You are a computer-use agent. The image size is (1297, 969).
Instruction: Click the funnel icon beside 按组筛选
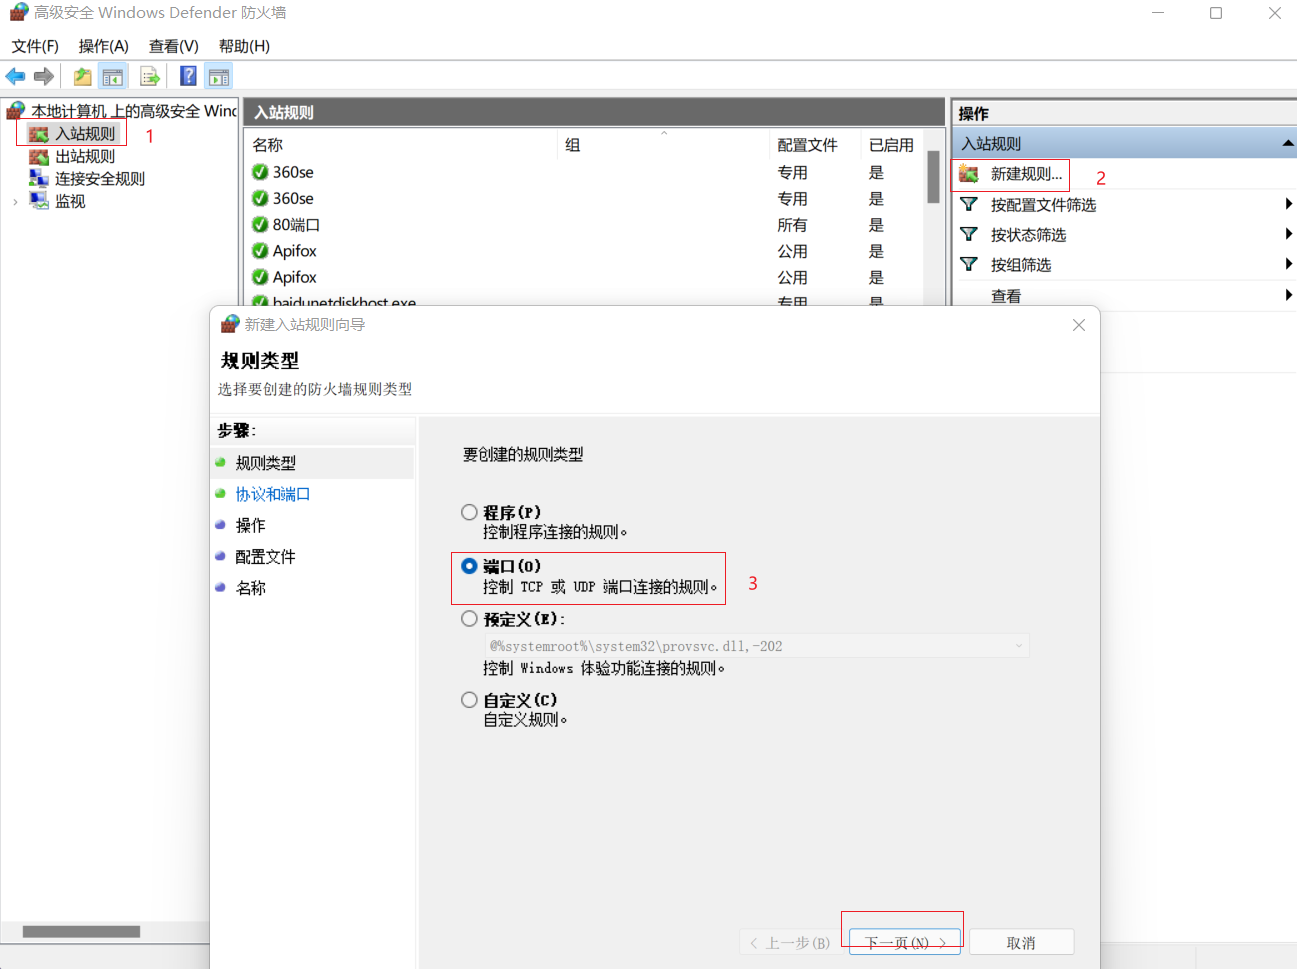point(969,265)
